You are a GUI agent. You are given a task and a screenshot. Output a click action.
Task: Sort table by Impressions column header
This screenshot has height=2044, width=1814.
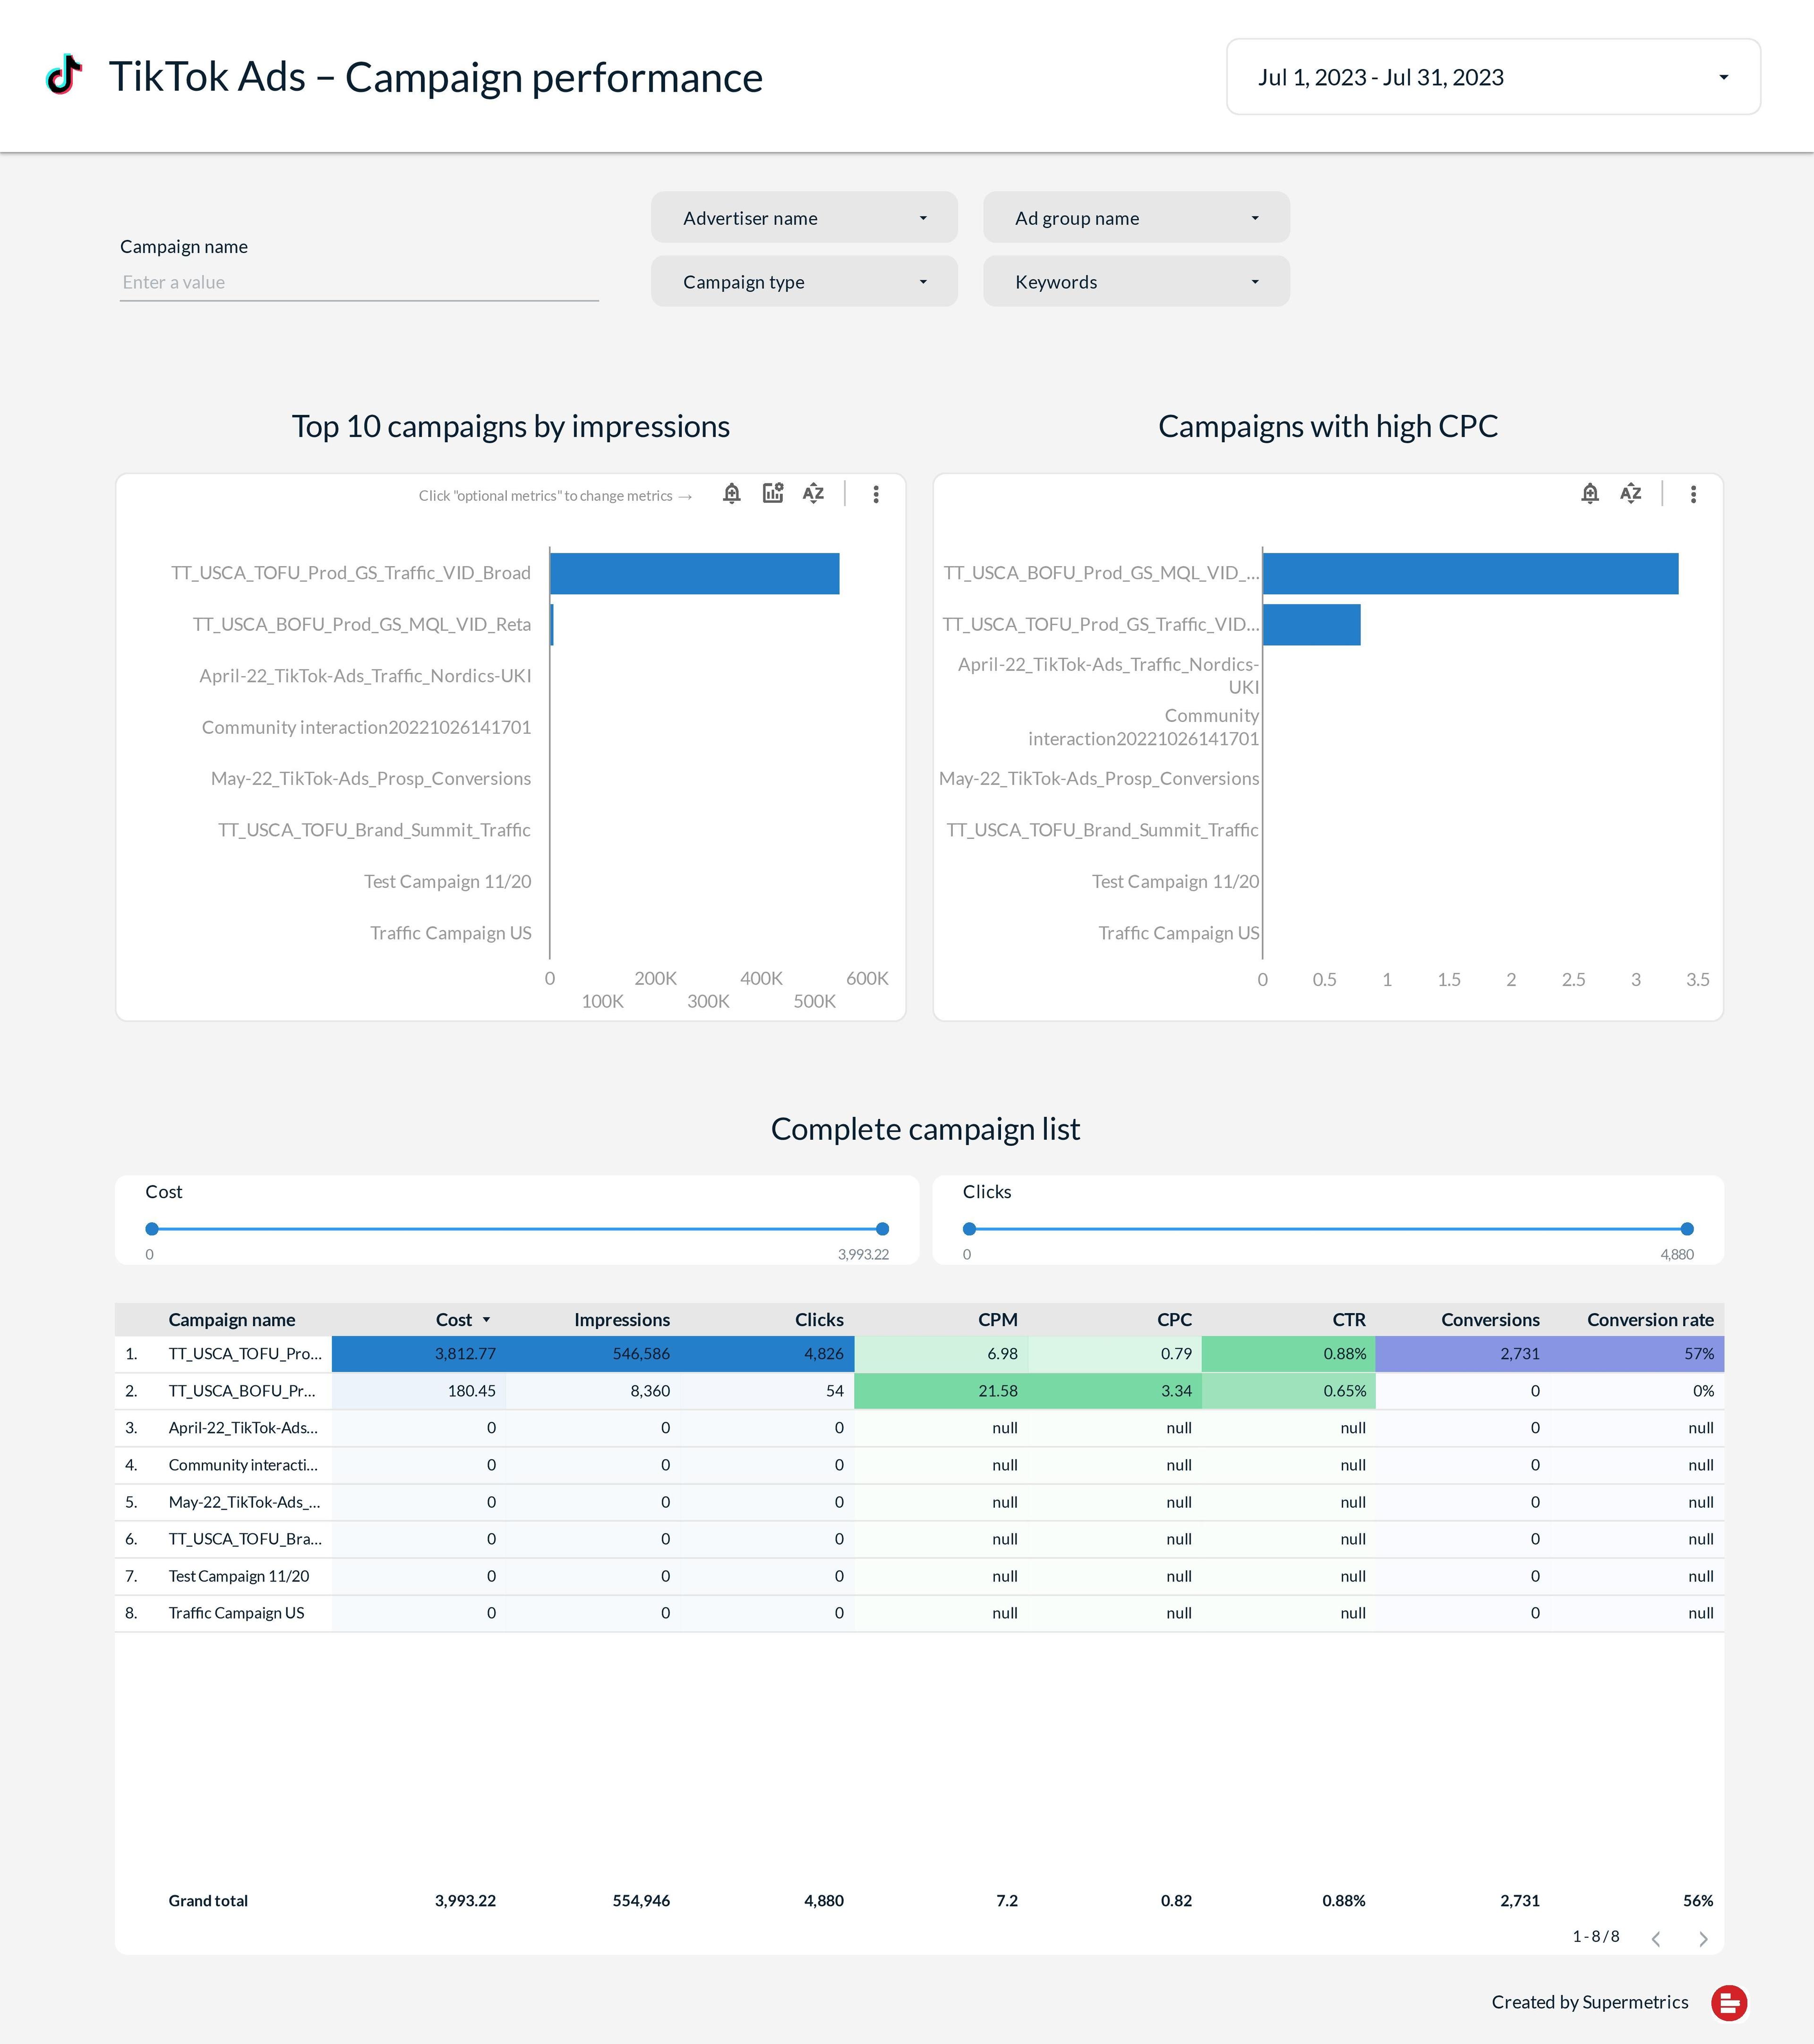tap(621, 1320)
